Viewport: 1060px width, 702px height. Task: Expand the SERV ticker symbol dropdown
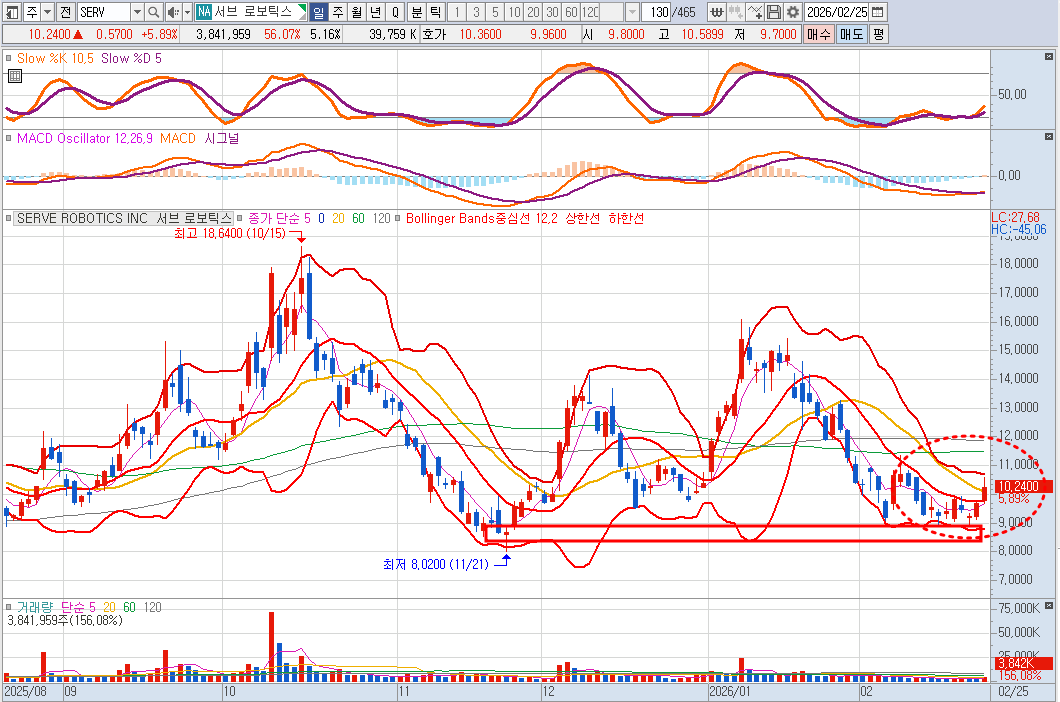[136, 12]
